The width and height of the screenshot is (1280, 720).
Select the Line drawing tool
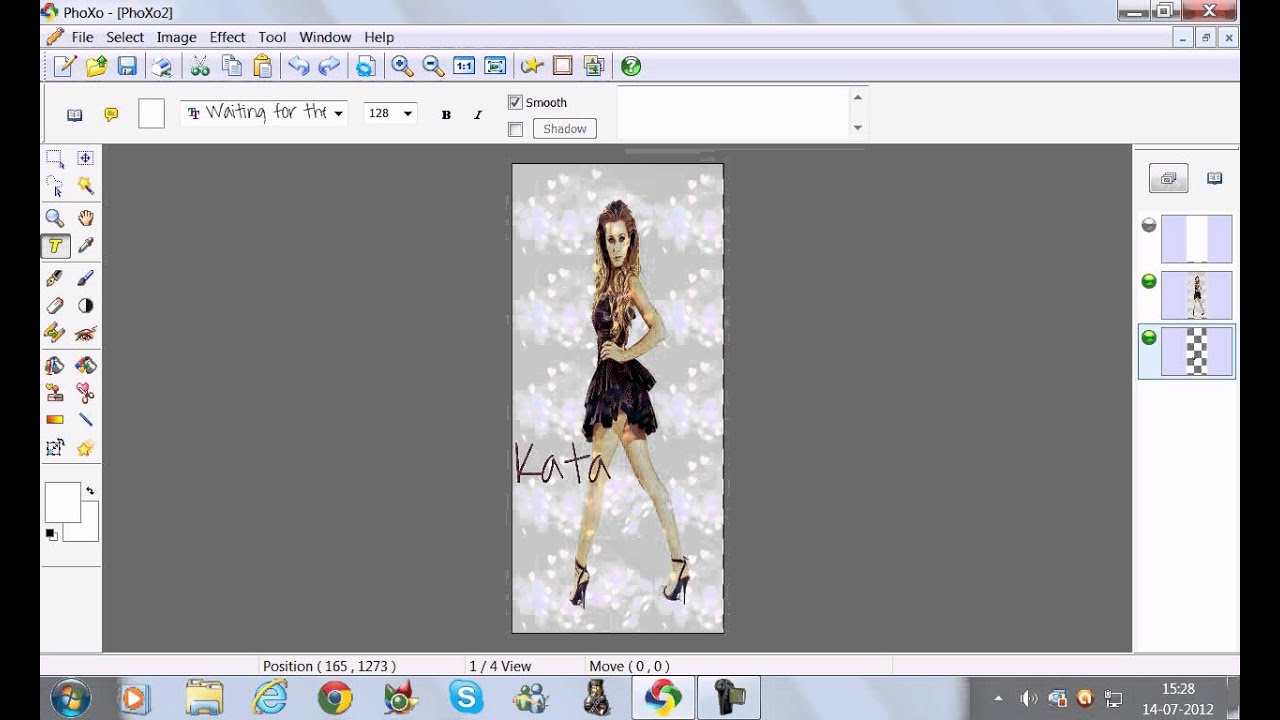[x=86, y=420]
